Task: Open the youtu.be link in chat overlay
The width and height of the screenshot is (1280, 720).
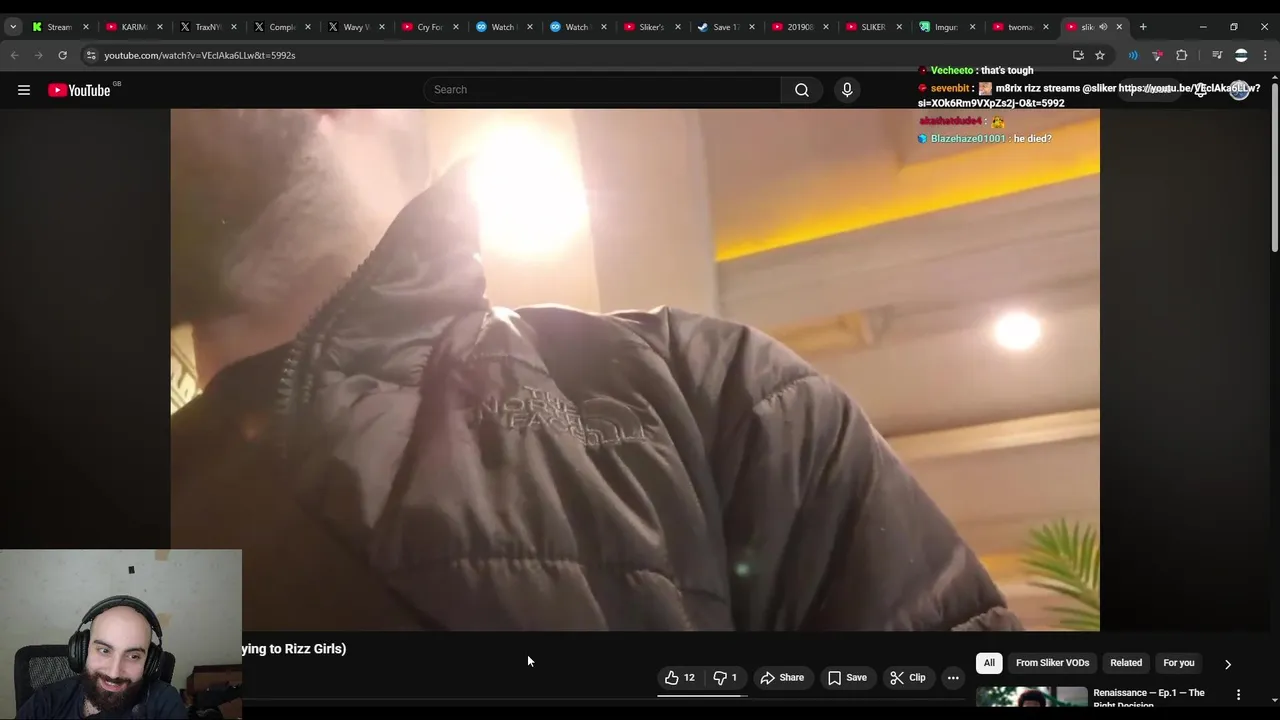Action: (1090, 95)
